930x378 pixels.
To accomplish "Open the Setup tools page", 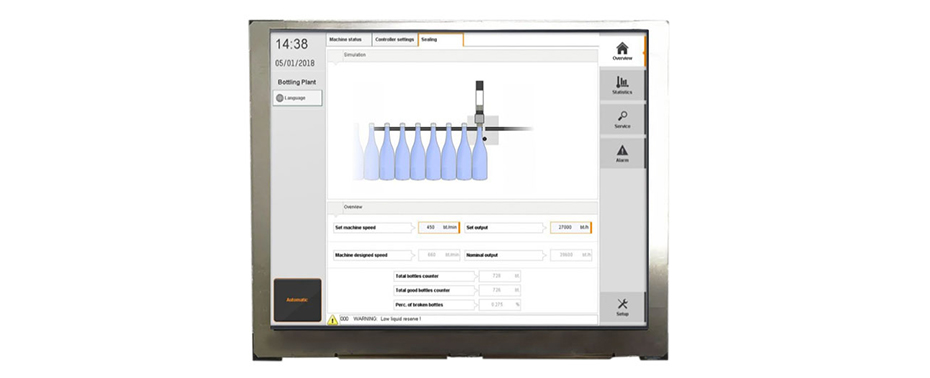I will coord(622,307).
